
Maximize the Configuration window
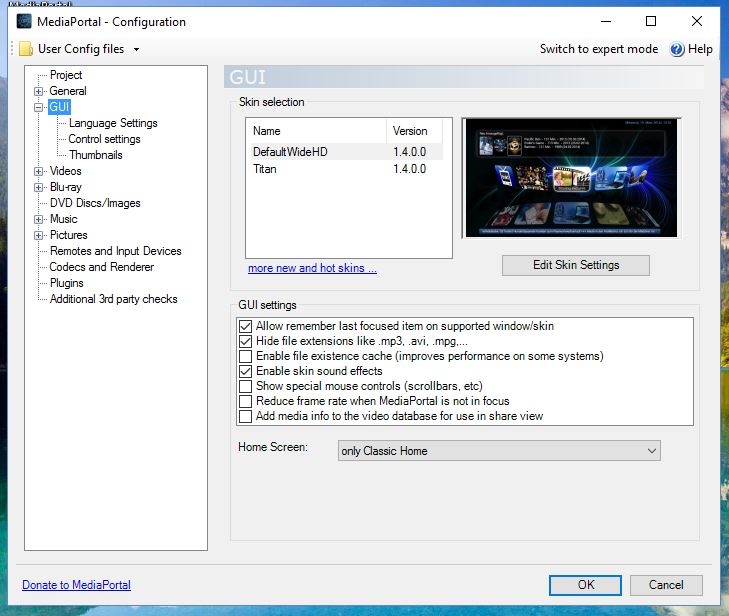tap(651, 21)
